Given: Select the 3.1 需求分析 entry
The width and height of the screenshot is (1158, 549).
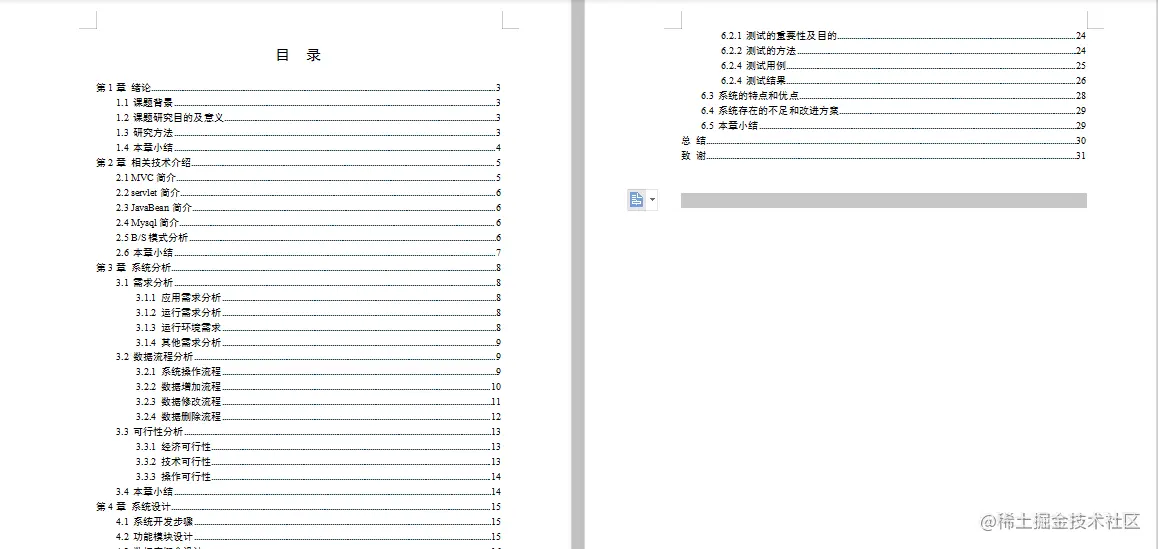Looking at the screenshot, I should point(309,282).
